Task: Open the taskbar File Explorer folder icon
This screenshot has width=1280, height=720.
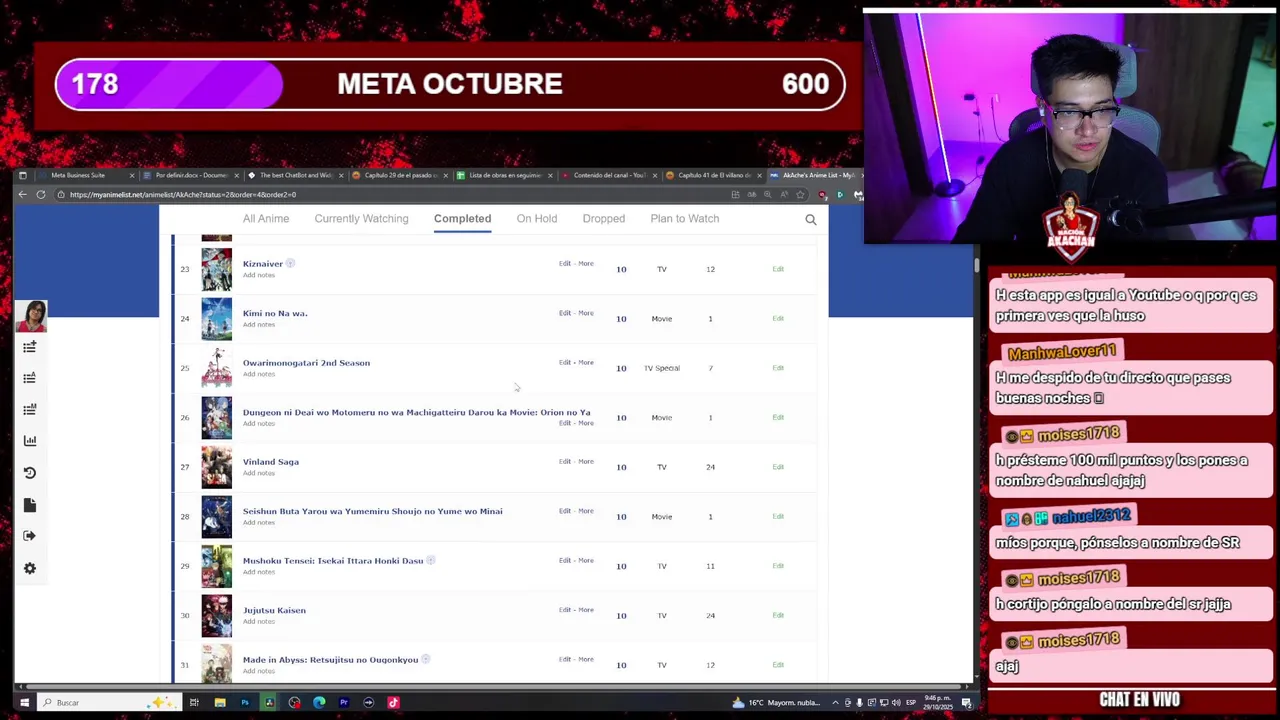Action: pyautogui.click(x=220, y=703)
